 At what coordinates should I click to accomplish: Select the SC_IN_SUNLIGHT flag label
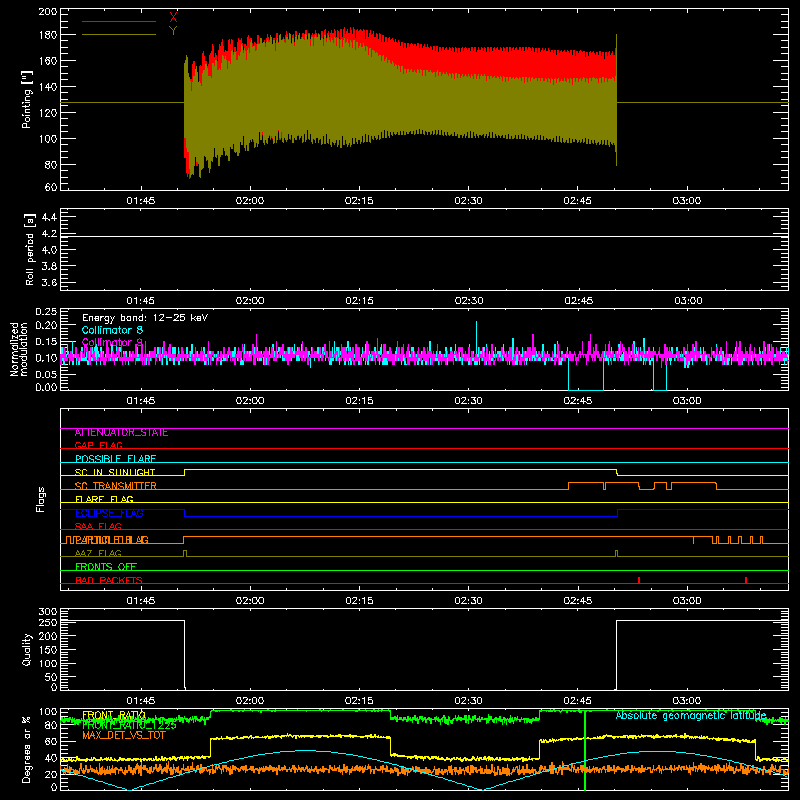tap(115, 472)
